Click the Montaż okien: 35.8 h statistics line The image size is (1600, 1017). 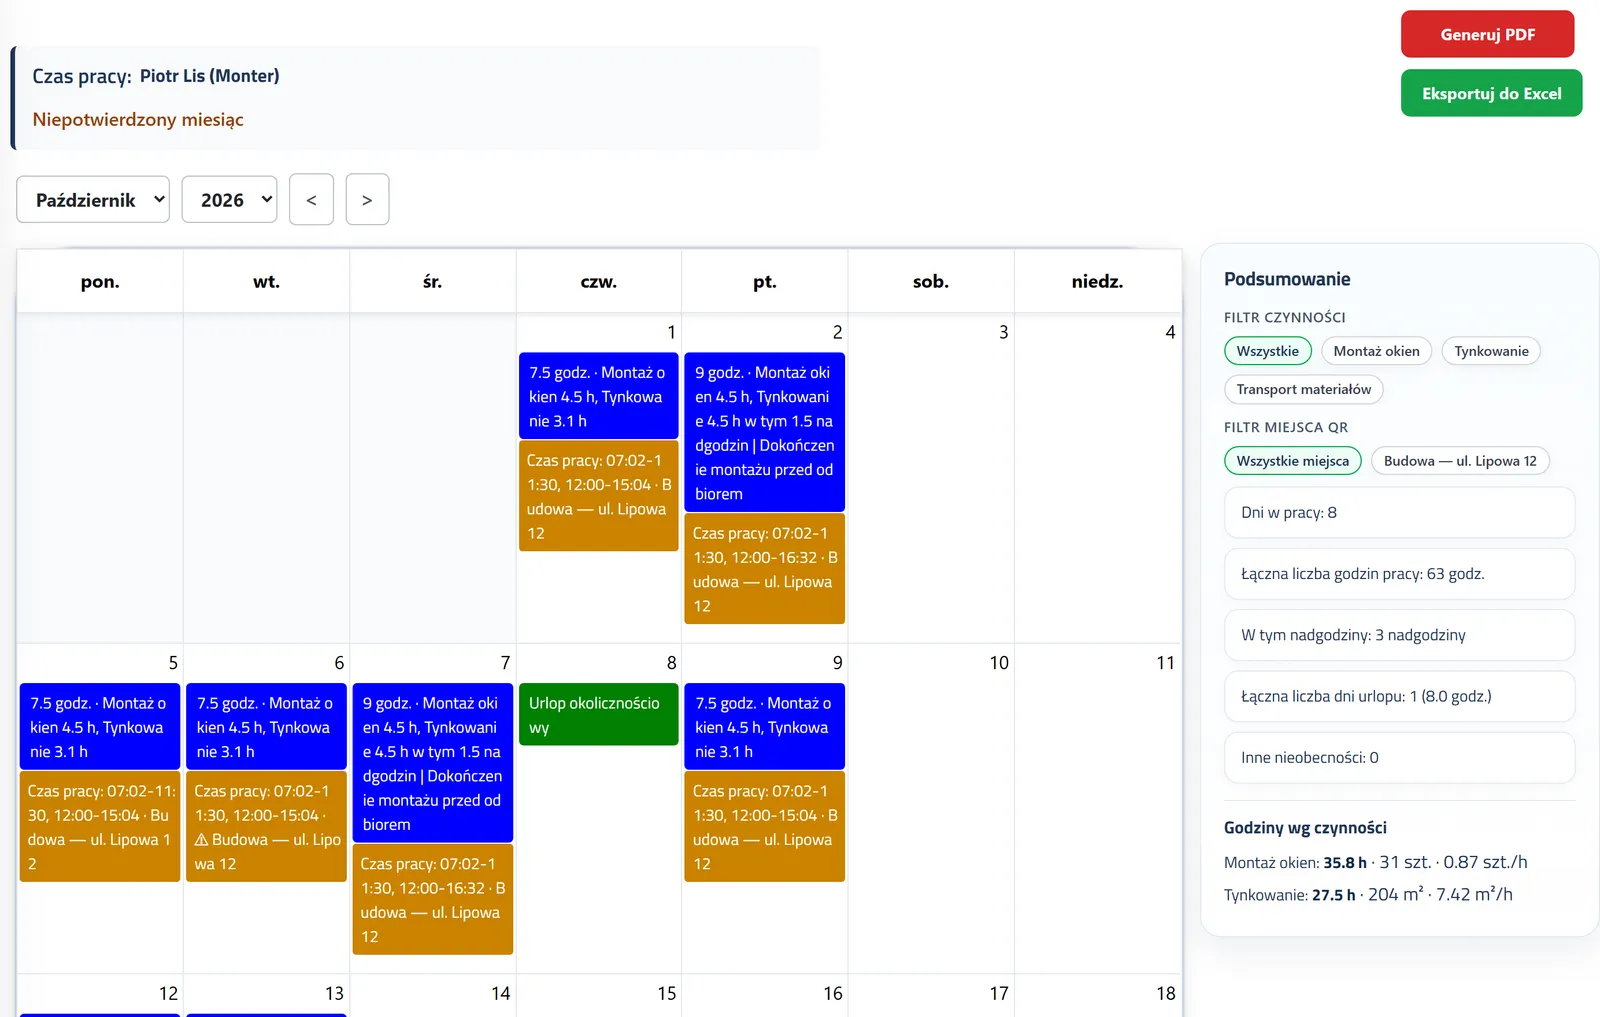tap(1375, 862)
